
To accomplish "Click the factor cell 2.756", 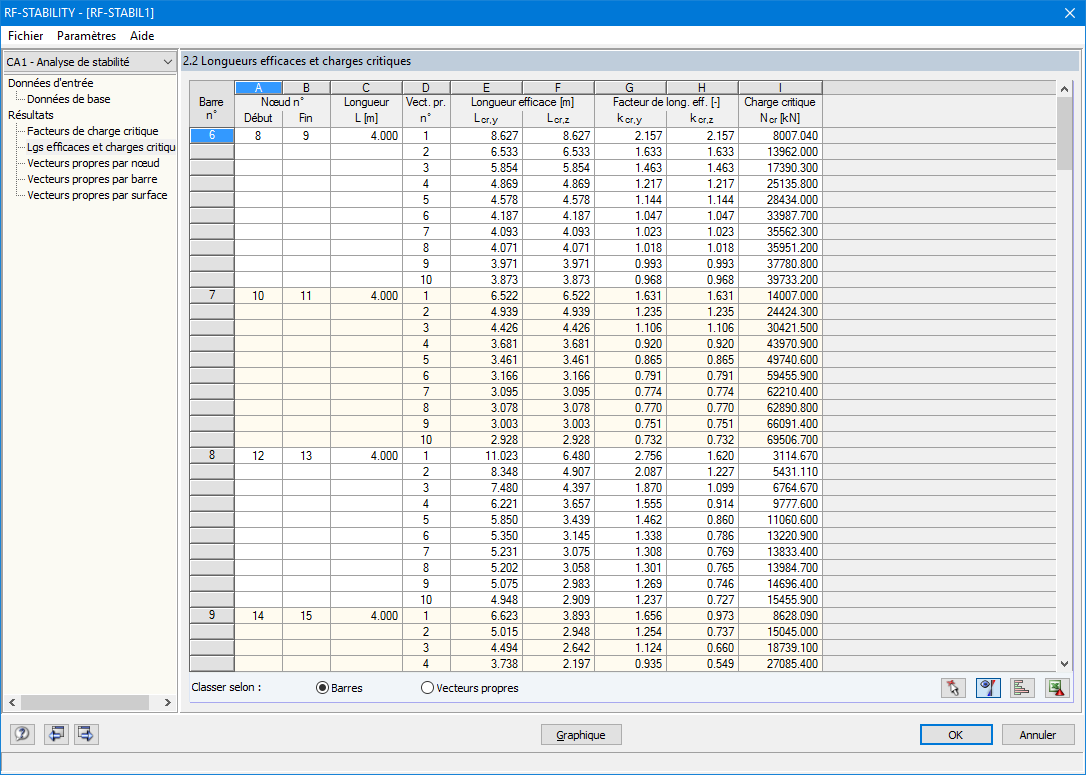I will (x=630, y=456).
